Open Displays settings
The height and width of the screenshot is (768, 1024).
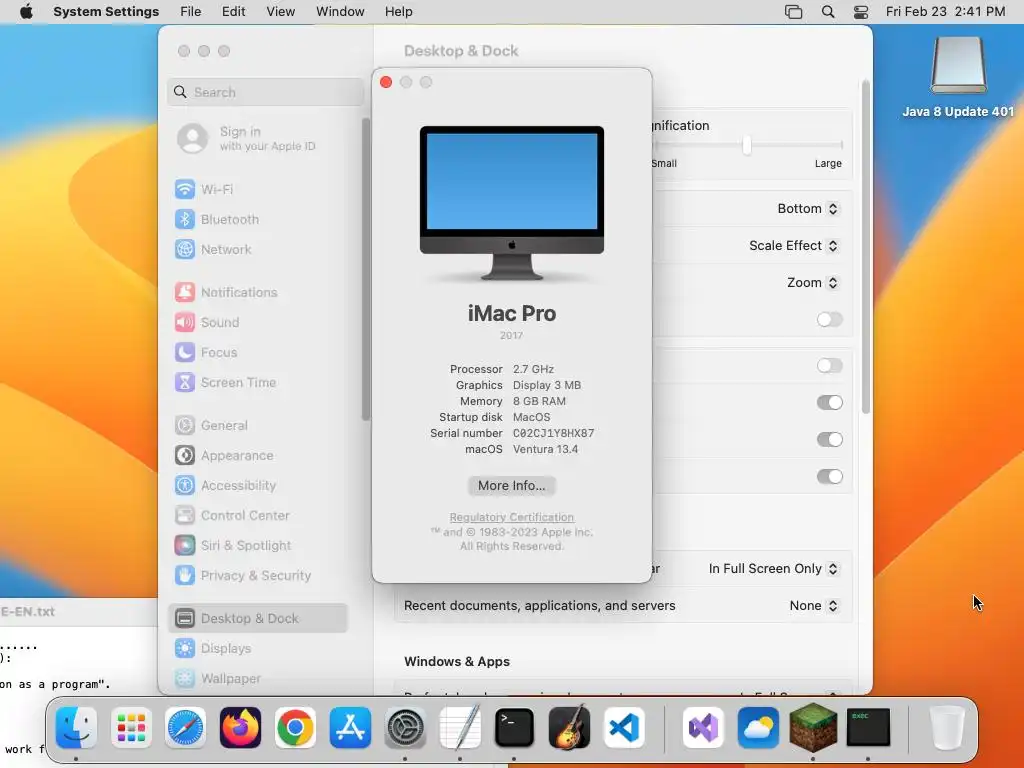coord(213,648)
